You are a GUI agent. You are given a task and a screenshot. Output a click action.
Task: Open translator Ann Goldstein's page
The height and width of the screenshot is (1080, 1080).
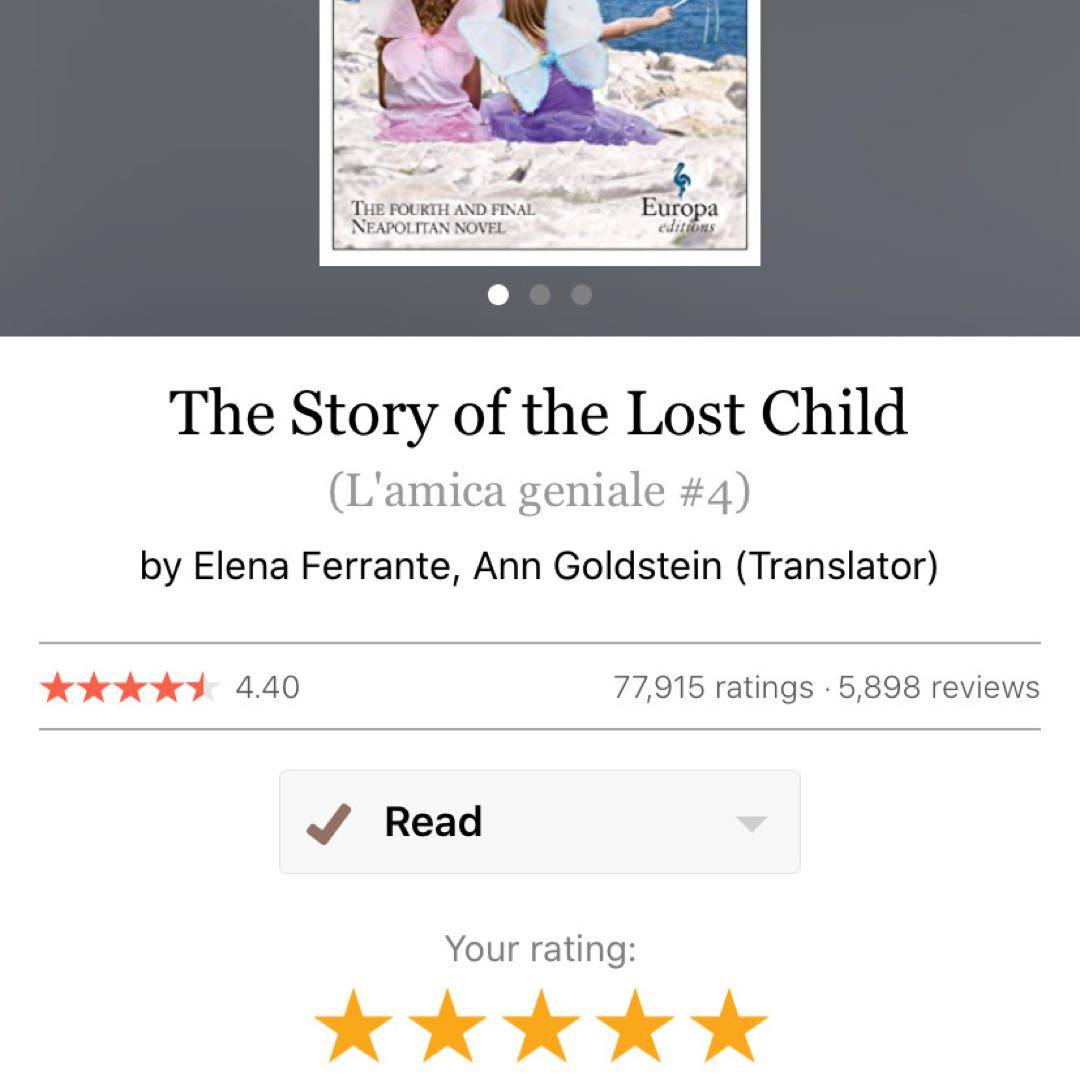point(597,566)
